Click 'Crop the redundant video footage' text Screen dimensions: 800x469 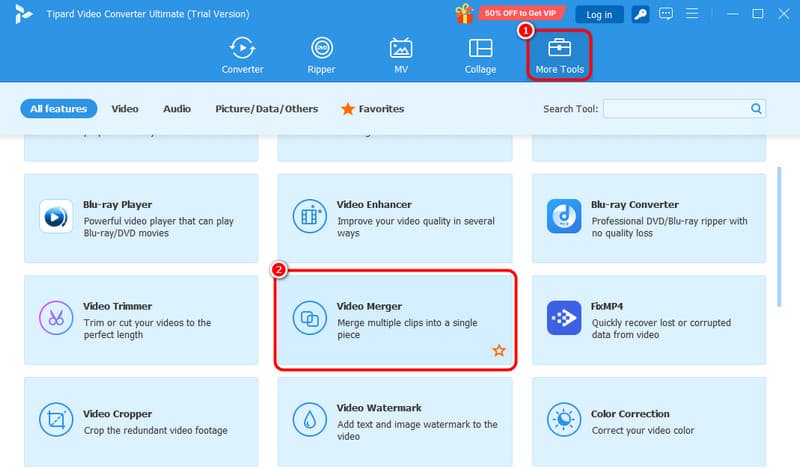pos(156,431)
